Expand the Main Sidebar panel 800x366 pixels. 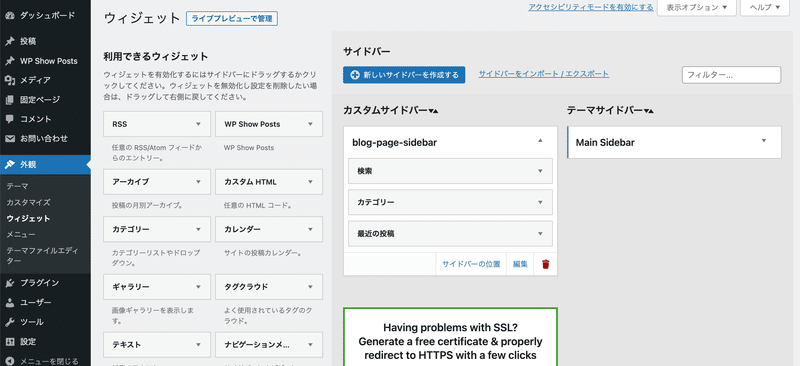coord(764,141)
